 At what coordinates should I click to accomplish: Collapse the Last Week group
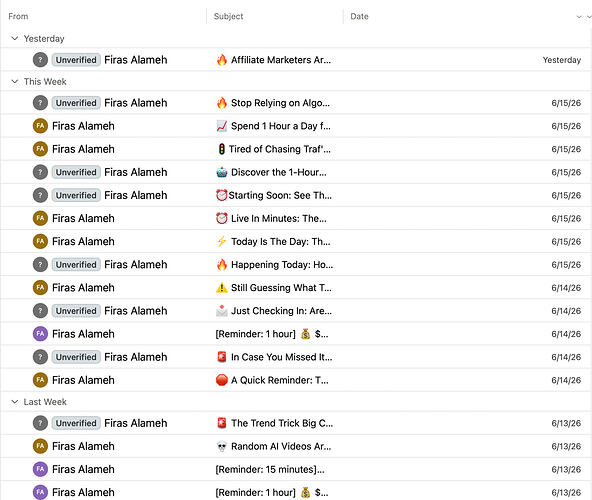pyautogui.click(x=15, y=402)
